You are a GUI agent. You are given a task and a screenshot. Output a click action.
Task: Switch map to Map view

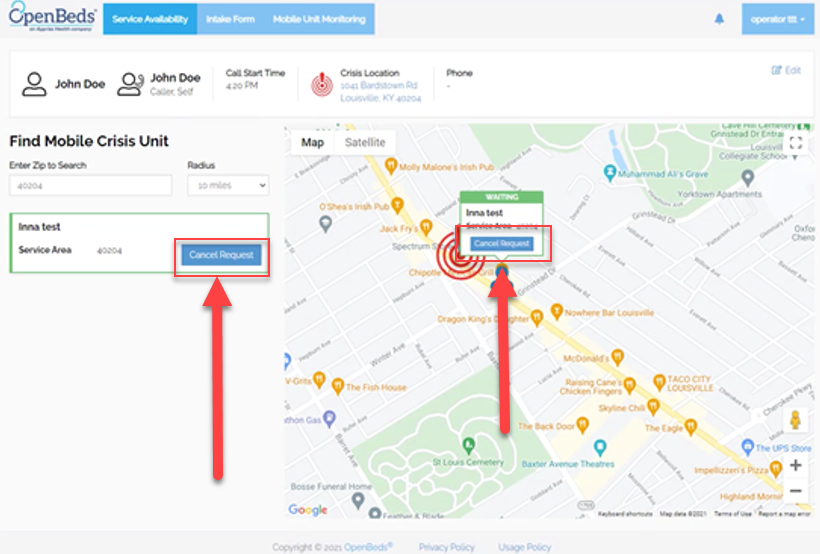pyautogui.click(x=312, y=142)
